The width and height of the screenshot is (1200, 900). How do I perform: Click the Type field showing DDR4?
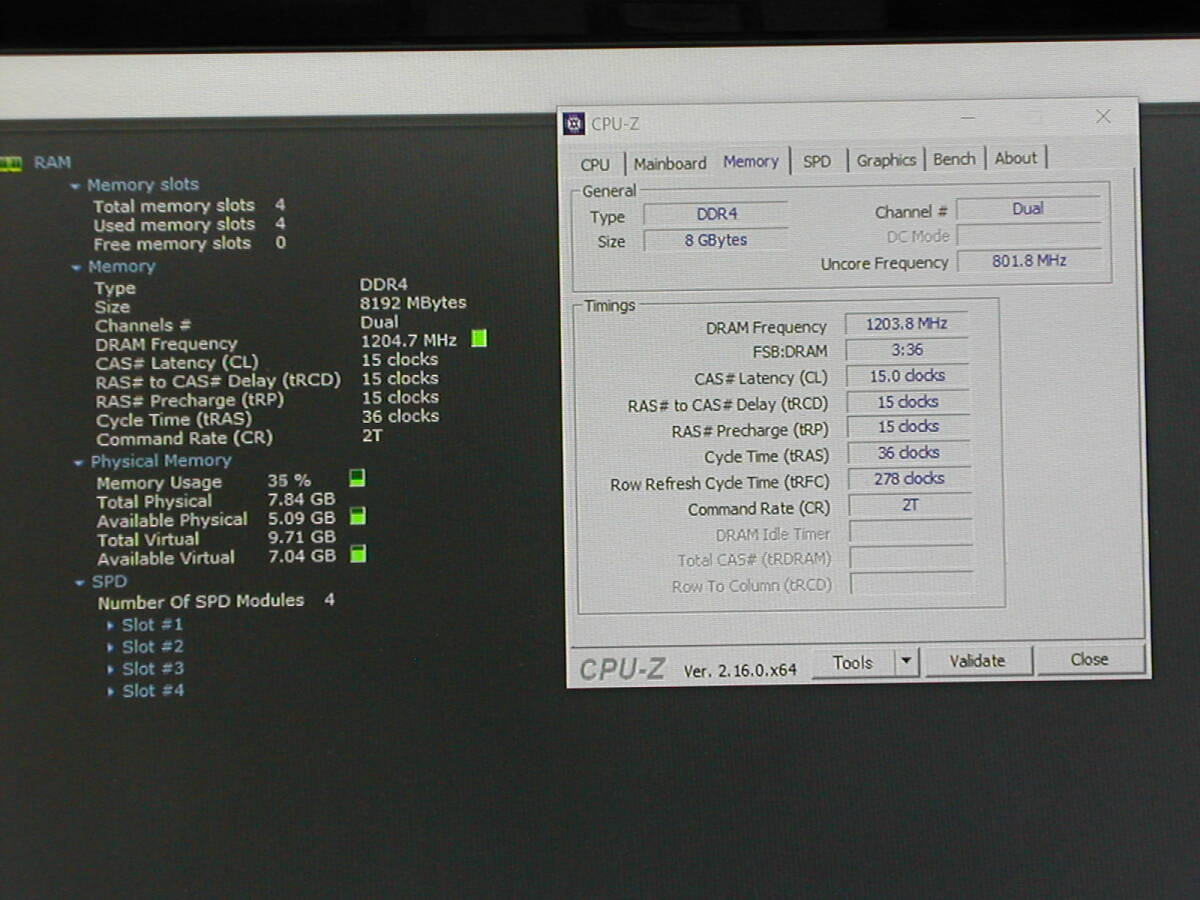[716, 214]
